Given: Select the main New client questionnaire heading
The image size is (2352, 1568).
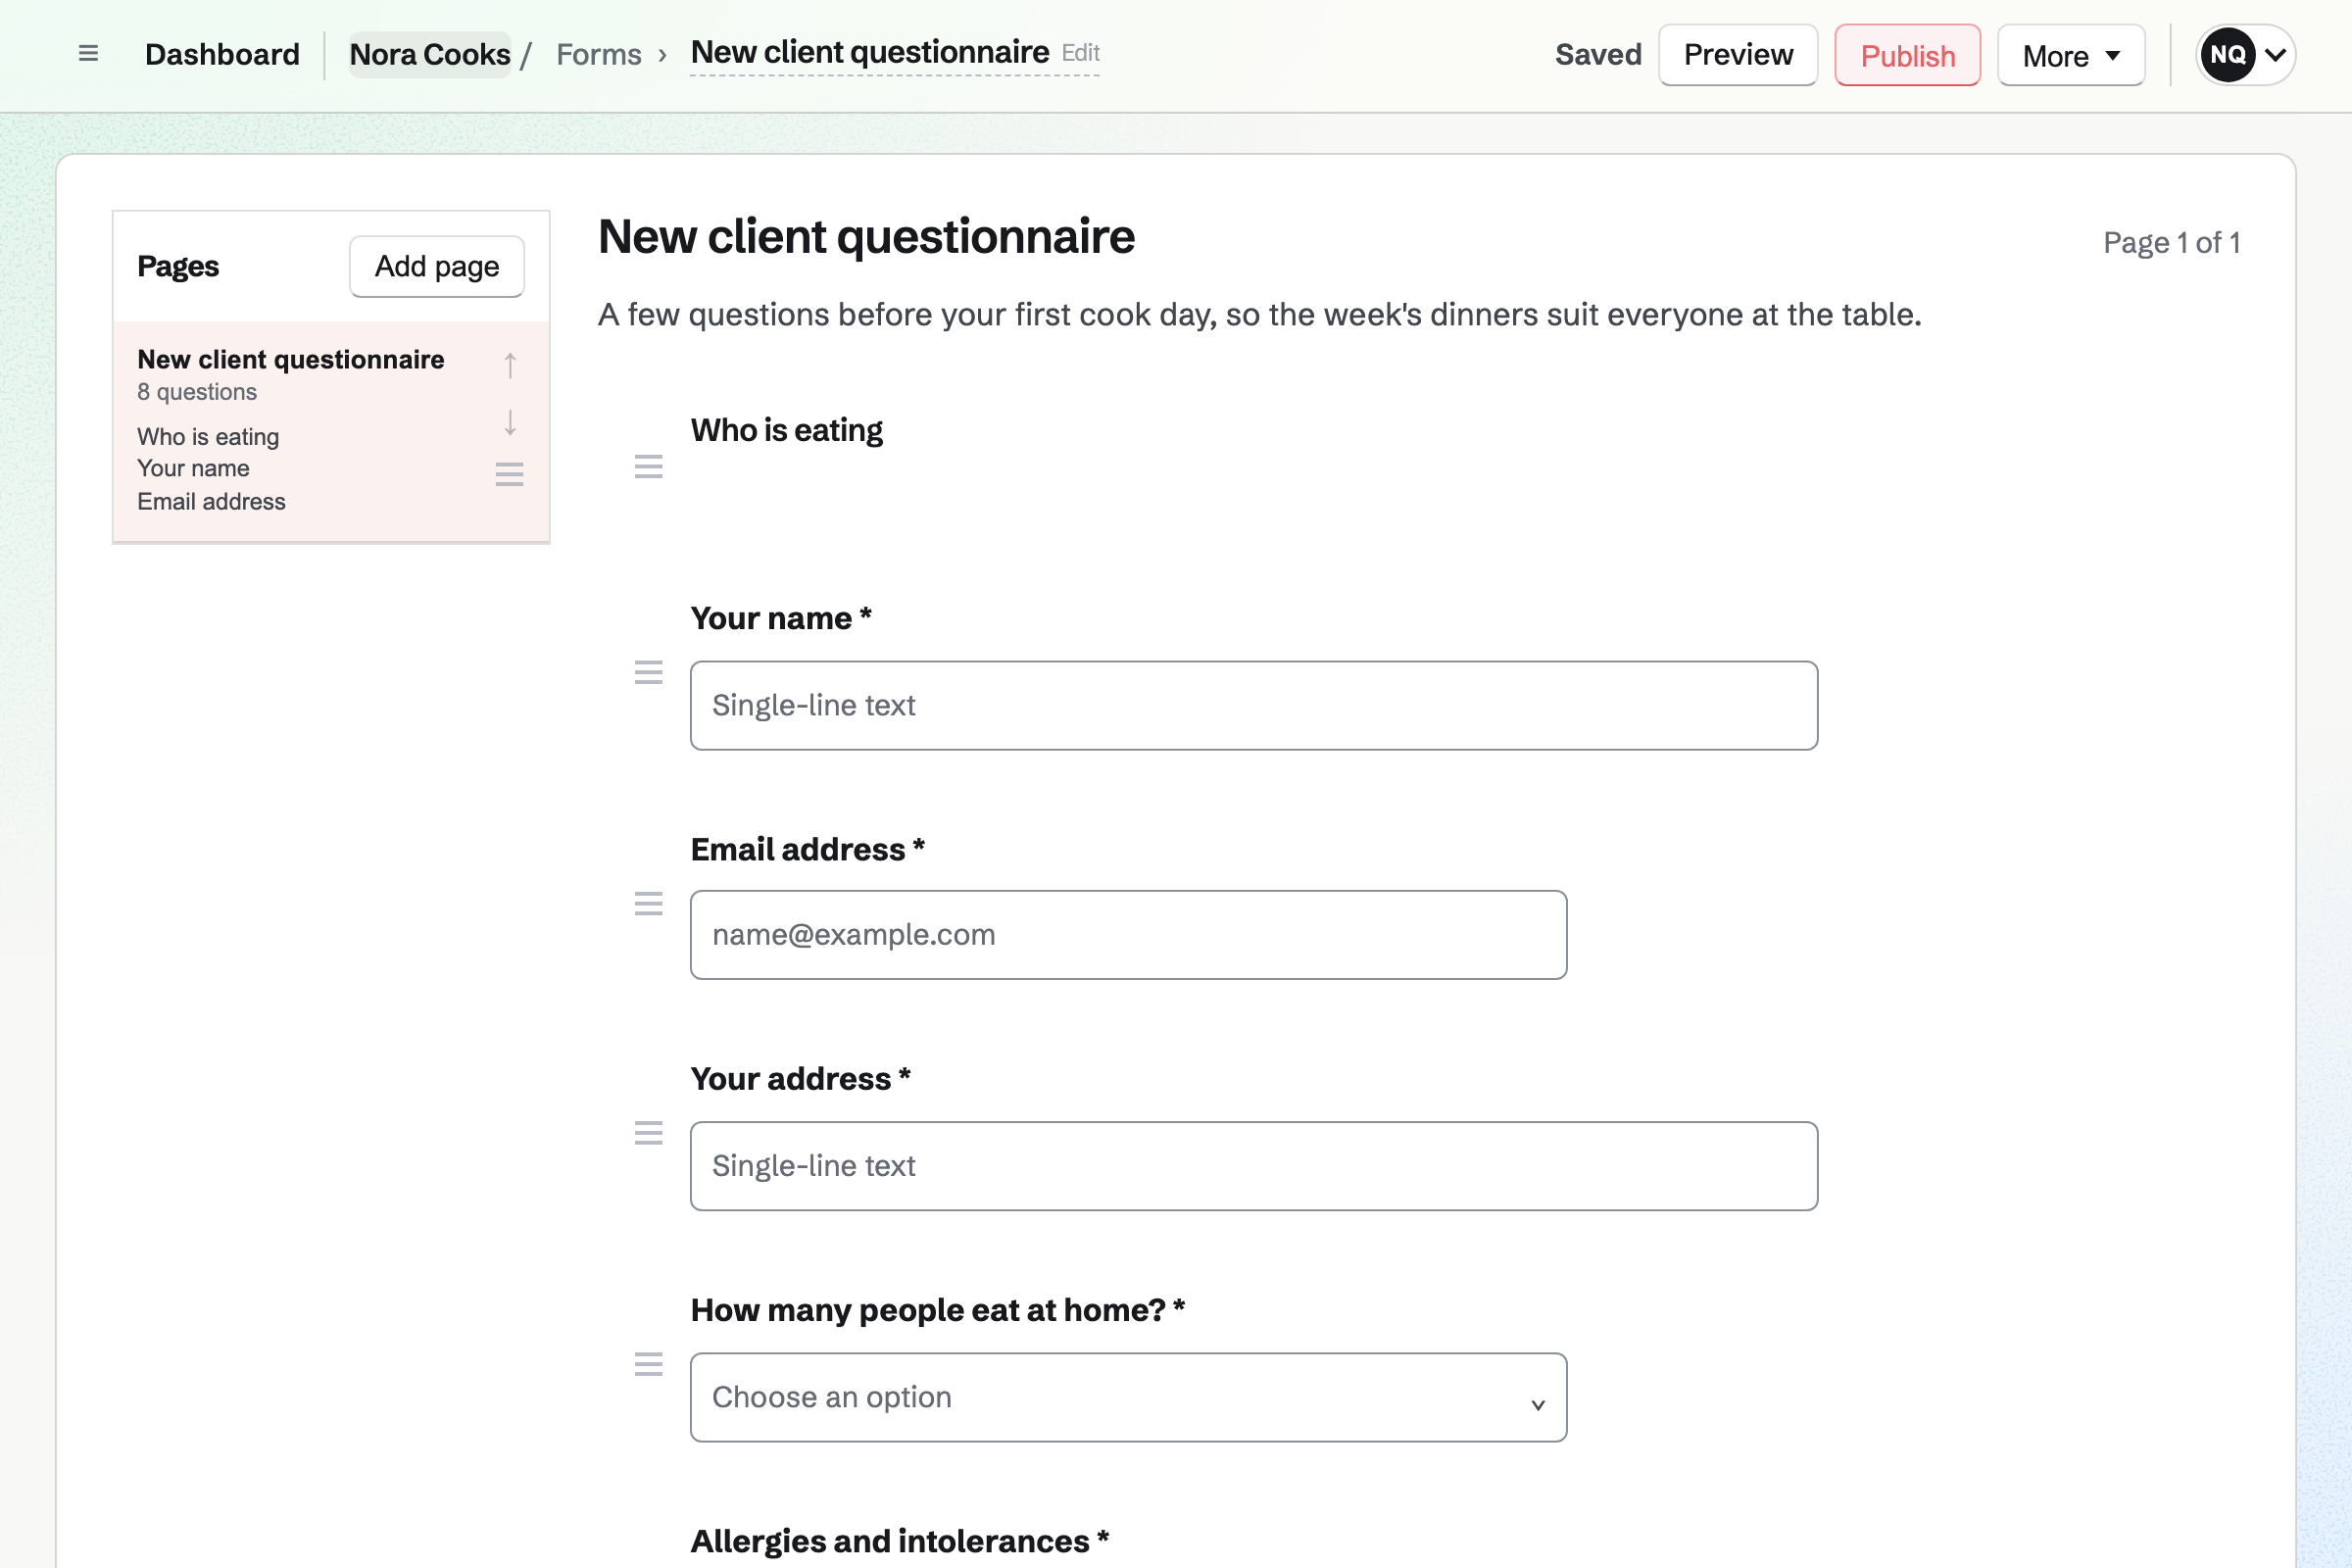Looking at the screenshot, I should 866,237.
